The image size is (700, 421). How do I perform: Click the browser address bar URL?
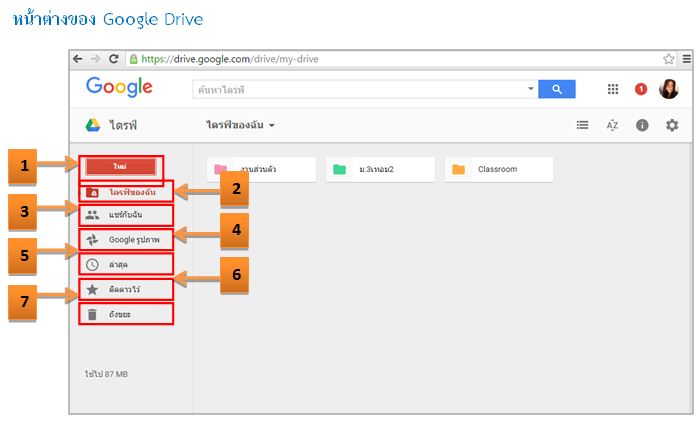(230, 59)
